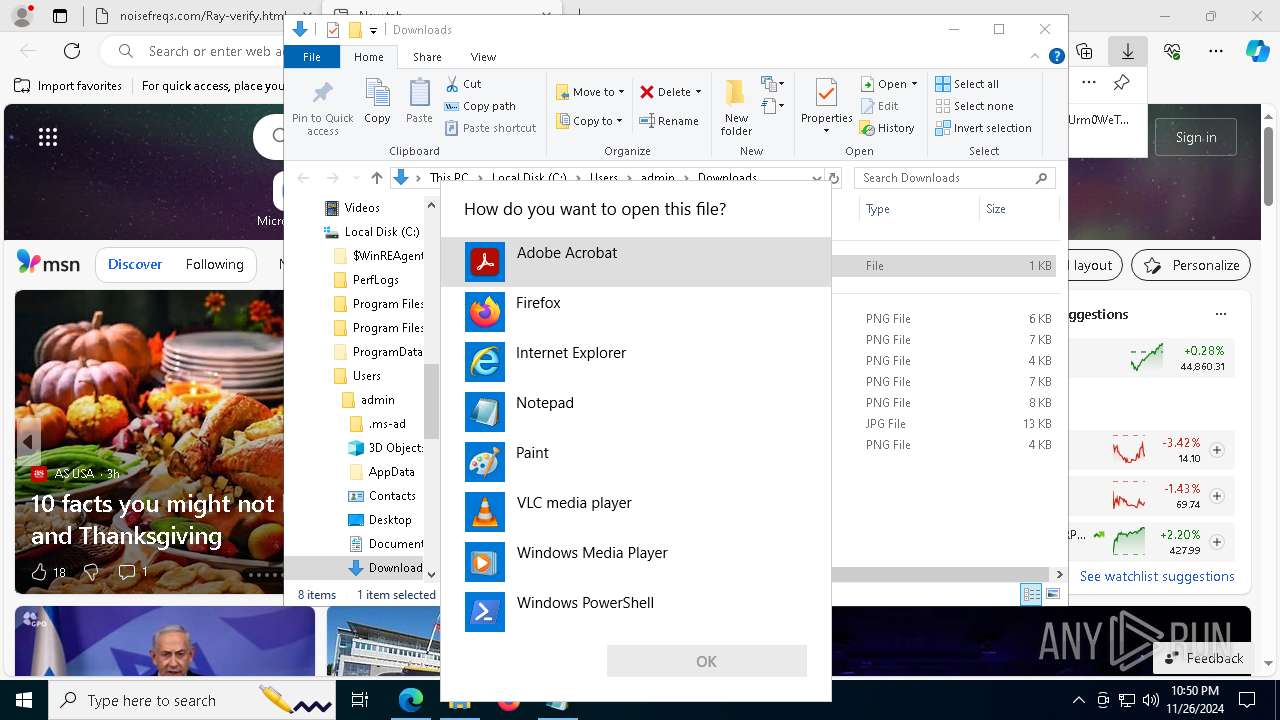Open Edge Downloads toolbar icon
Screen dimensions: 1280x720
coord(1127,51)
